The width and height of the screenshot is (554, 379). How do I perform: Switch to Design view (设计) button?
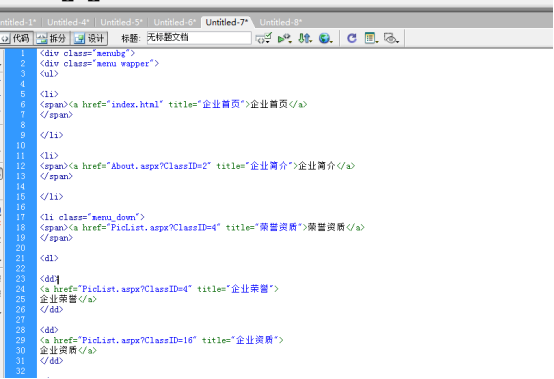point(90,38)
